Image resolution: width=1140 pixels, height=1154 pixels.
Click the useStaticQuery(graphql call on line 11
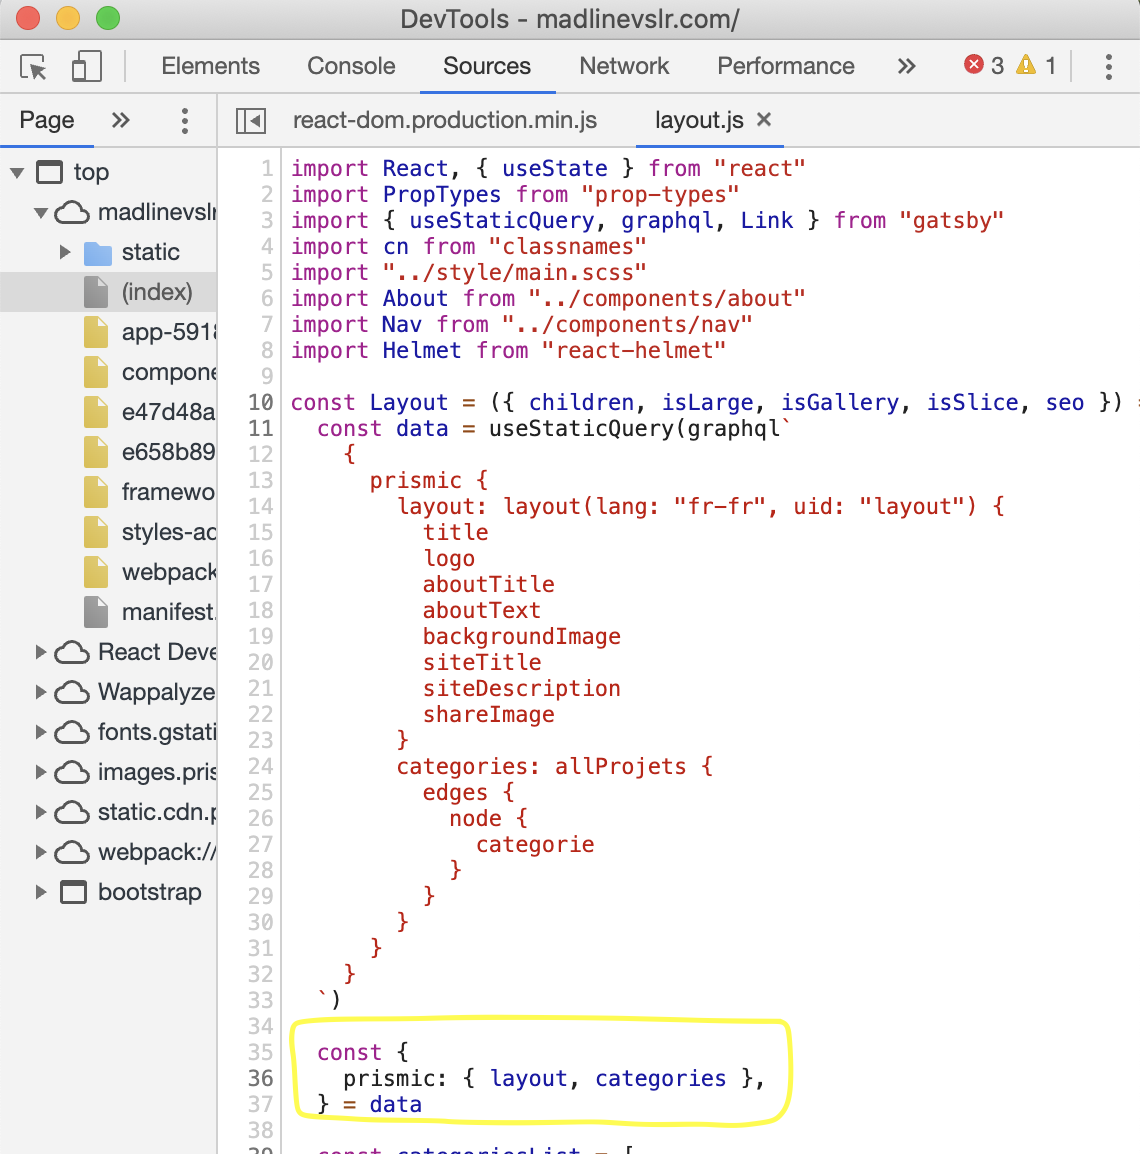click(639, 428)
